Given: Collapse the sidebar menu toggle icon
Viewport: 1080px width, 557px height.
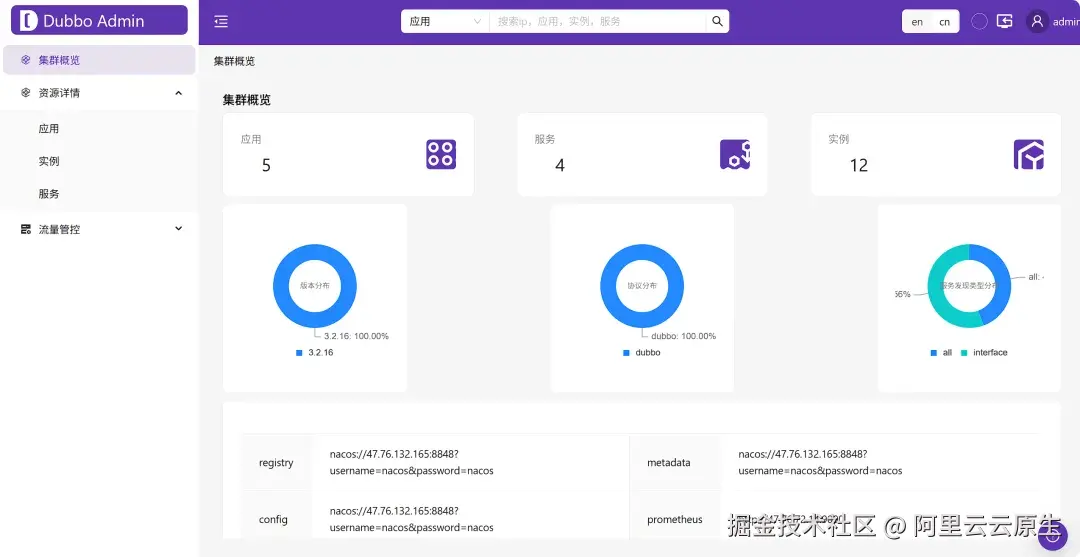Looking at the screenshot, I should [221, 22].
